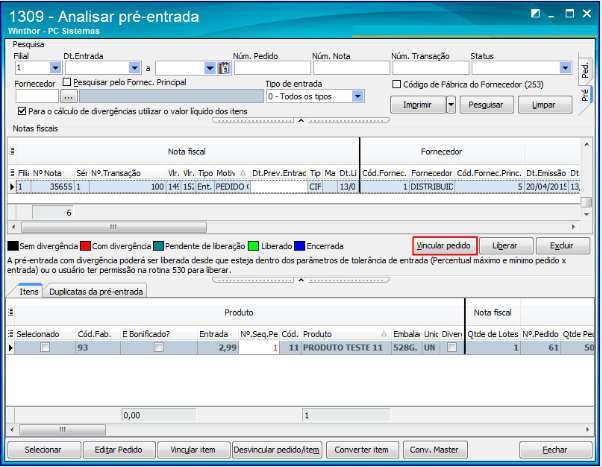Collapse the Pesquisa panel splitter arrow
The height and width of the screenshot is (467, 602).
click(x=301, y=121)
